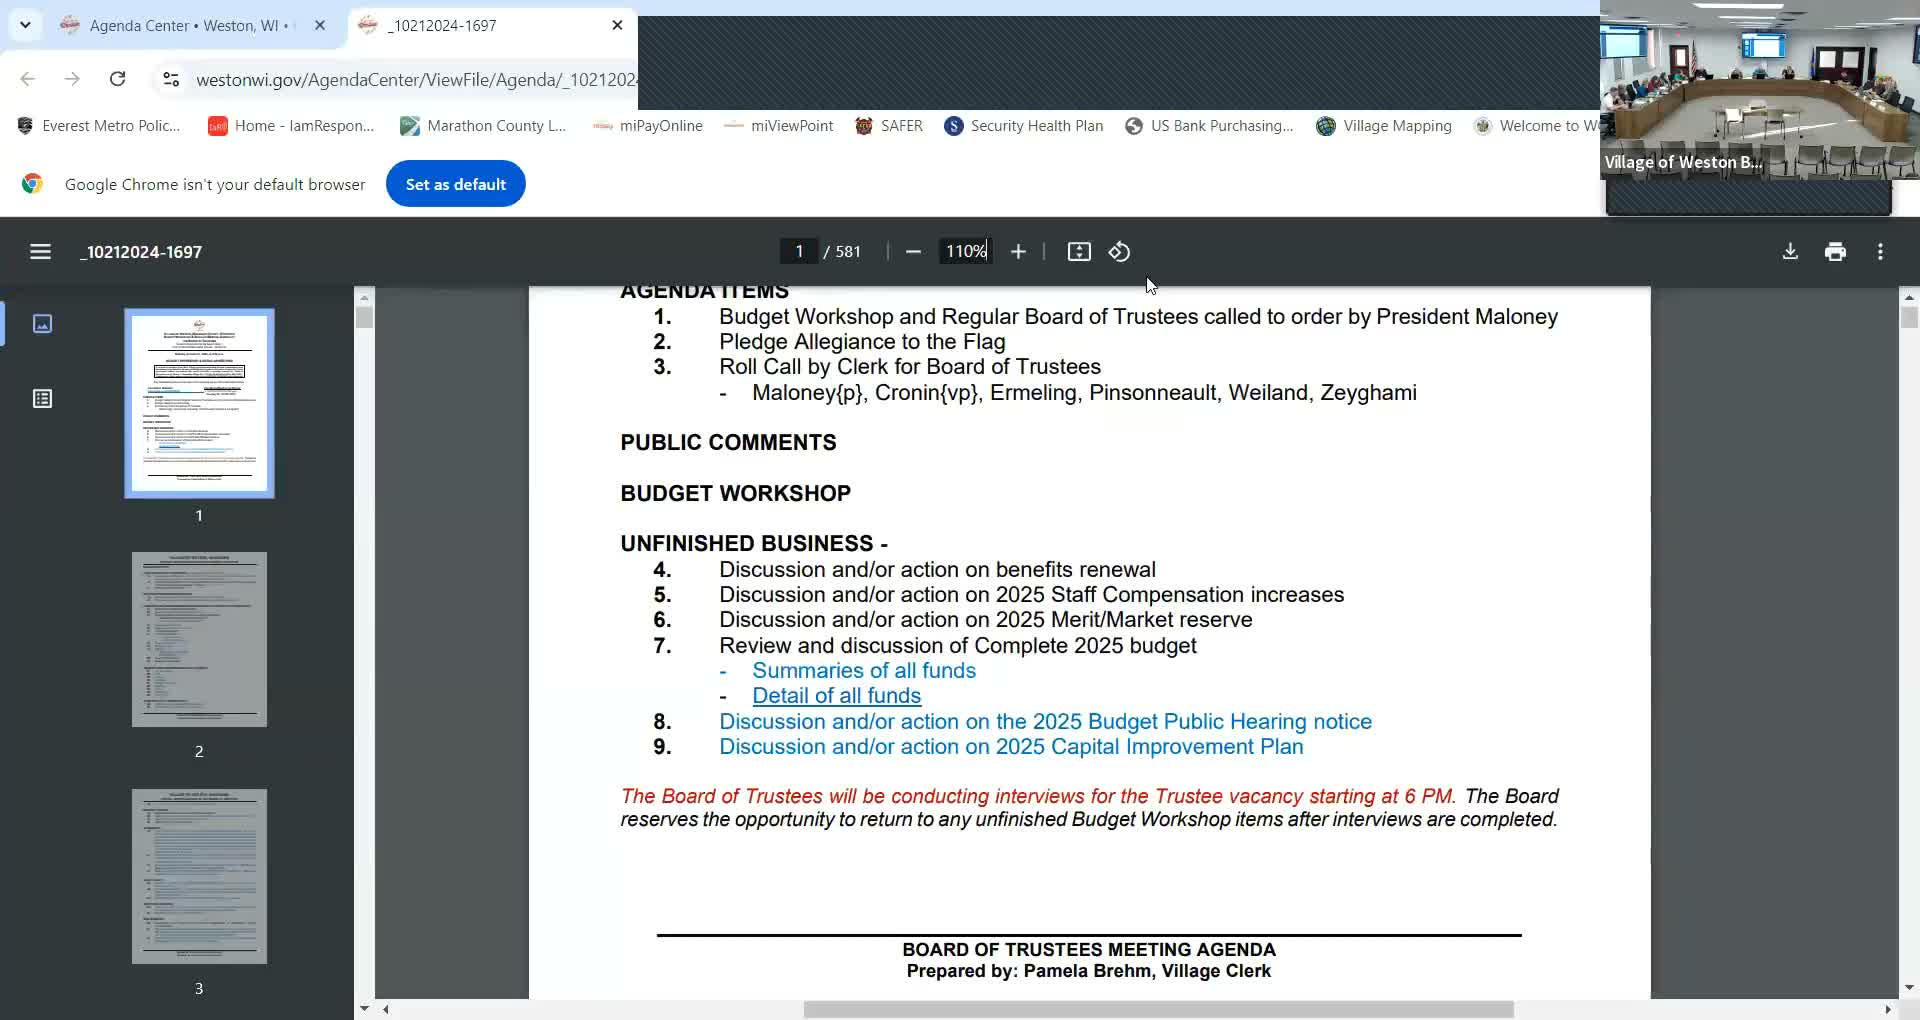View site information icon in address bar
The height and width of the screenshot is (1020, 1920).
(x=171, y=79)
